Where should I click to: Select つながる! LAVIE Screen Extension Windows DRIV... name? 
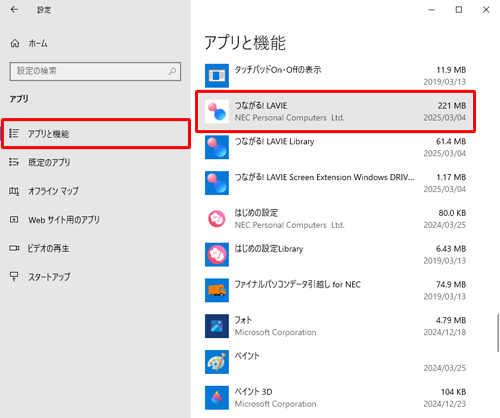324,177
